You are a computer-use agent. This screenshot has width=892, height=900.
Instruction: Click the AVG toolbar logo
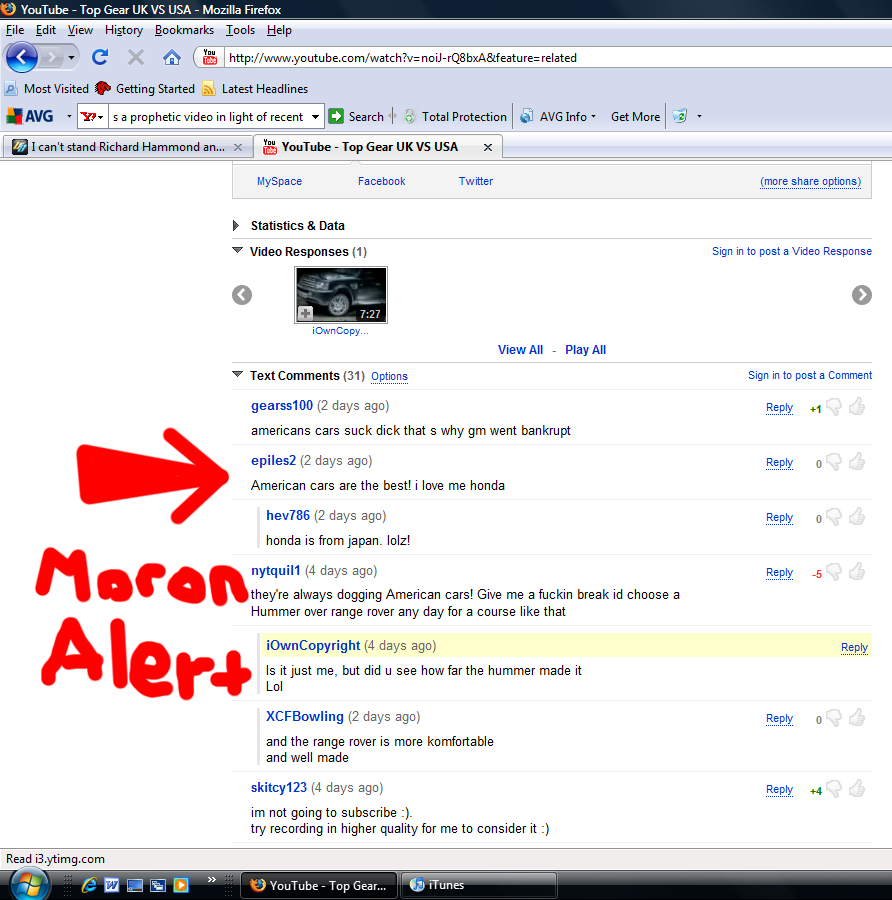(x=30, y=117)
